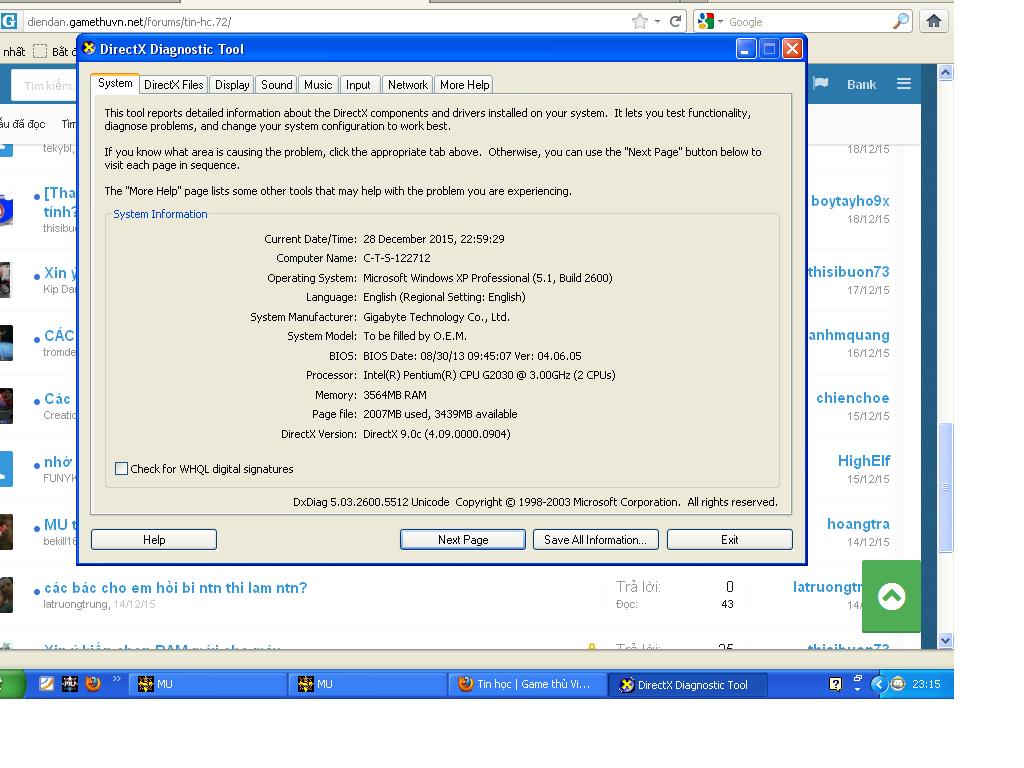The height and width of the screenshot is (768, 1024).
Task: Click the help question-mark tray icon
Action: pyautogui.click(x=835, y=684)
